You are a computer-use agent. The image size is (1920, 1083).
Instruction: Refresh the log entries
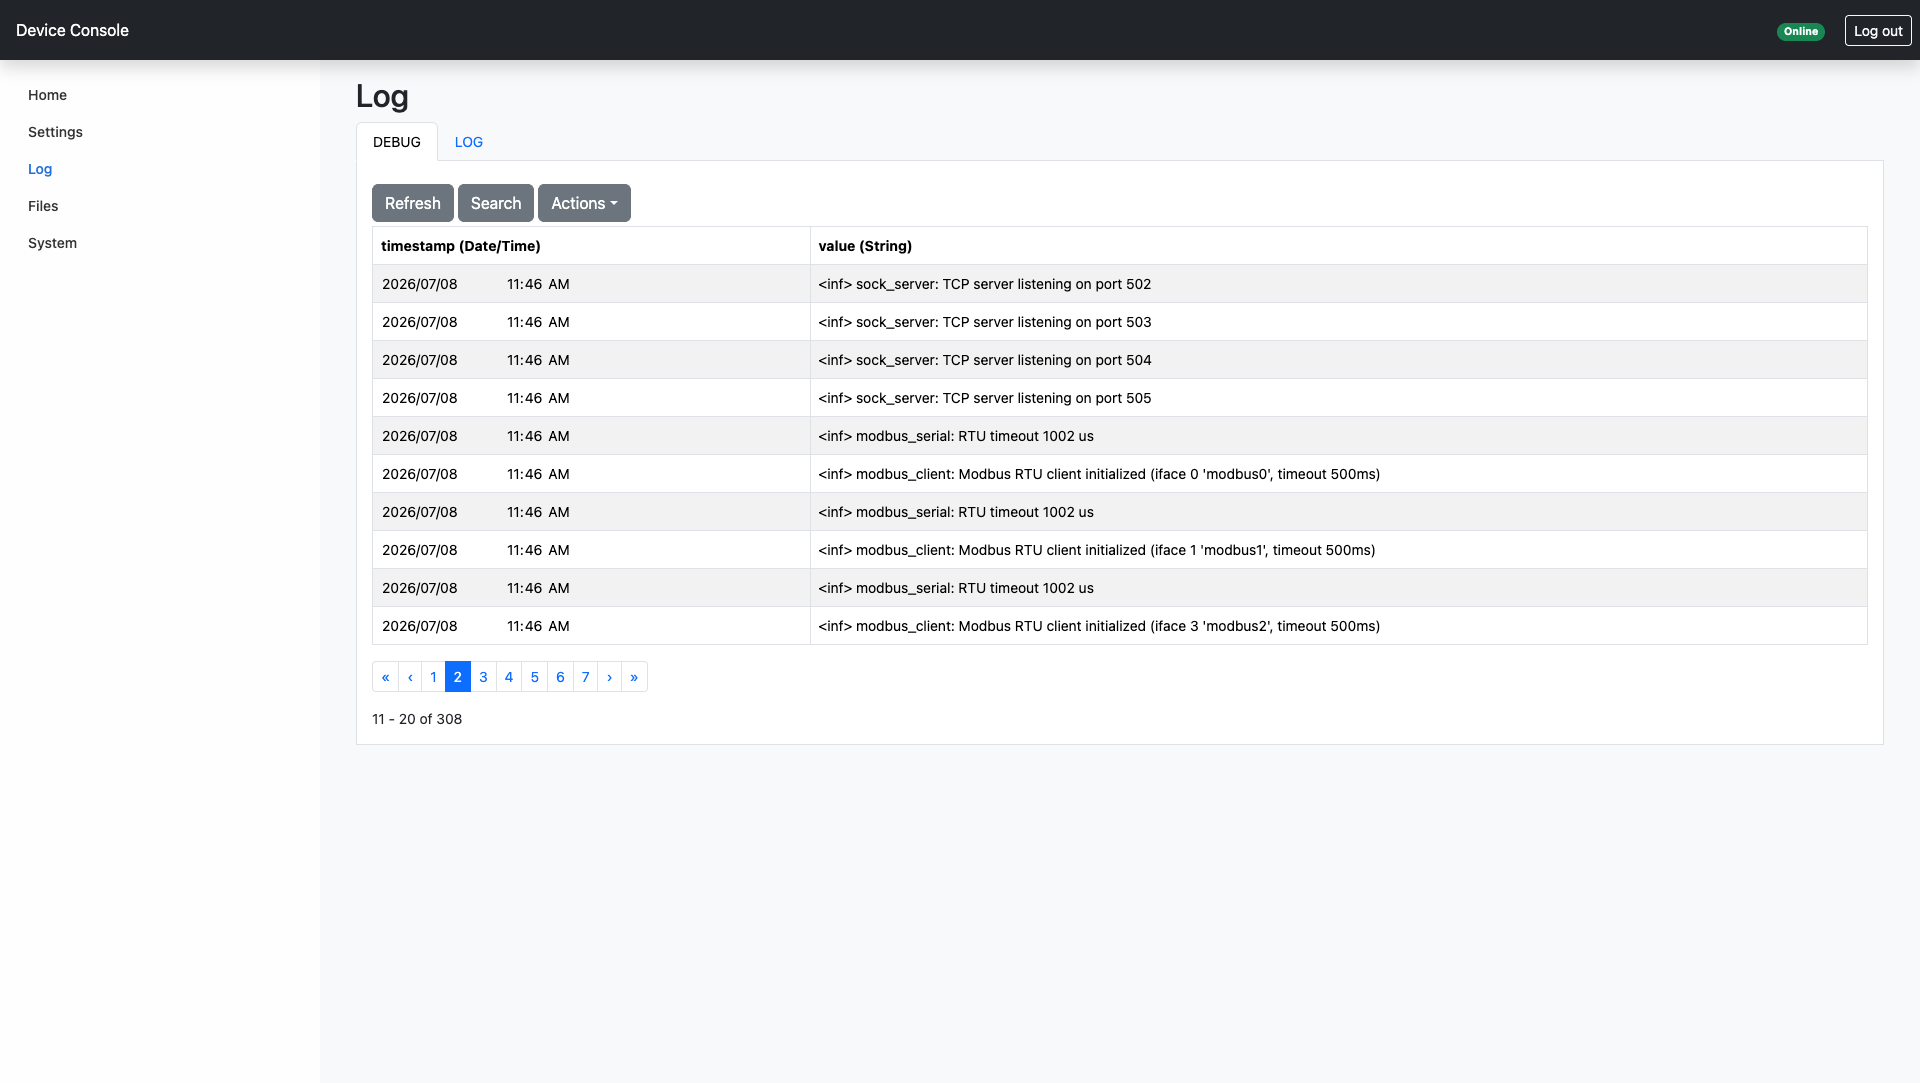click(x=413, y=203)
